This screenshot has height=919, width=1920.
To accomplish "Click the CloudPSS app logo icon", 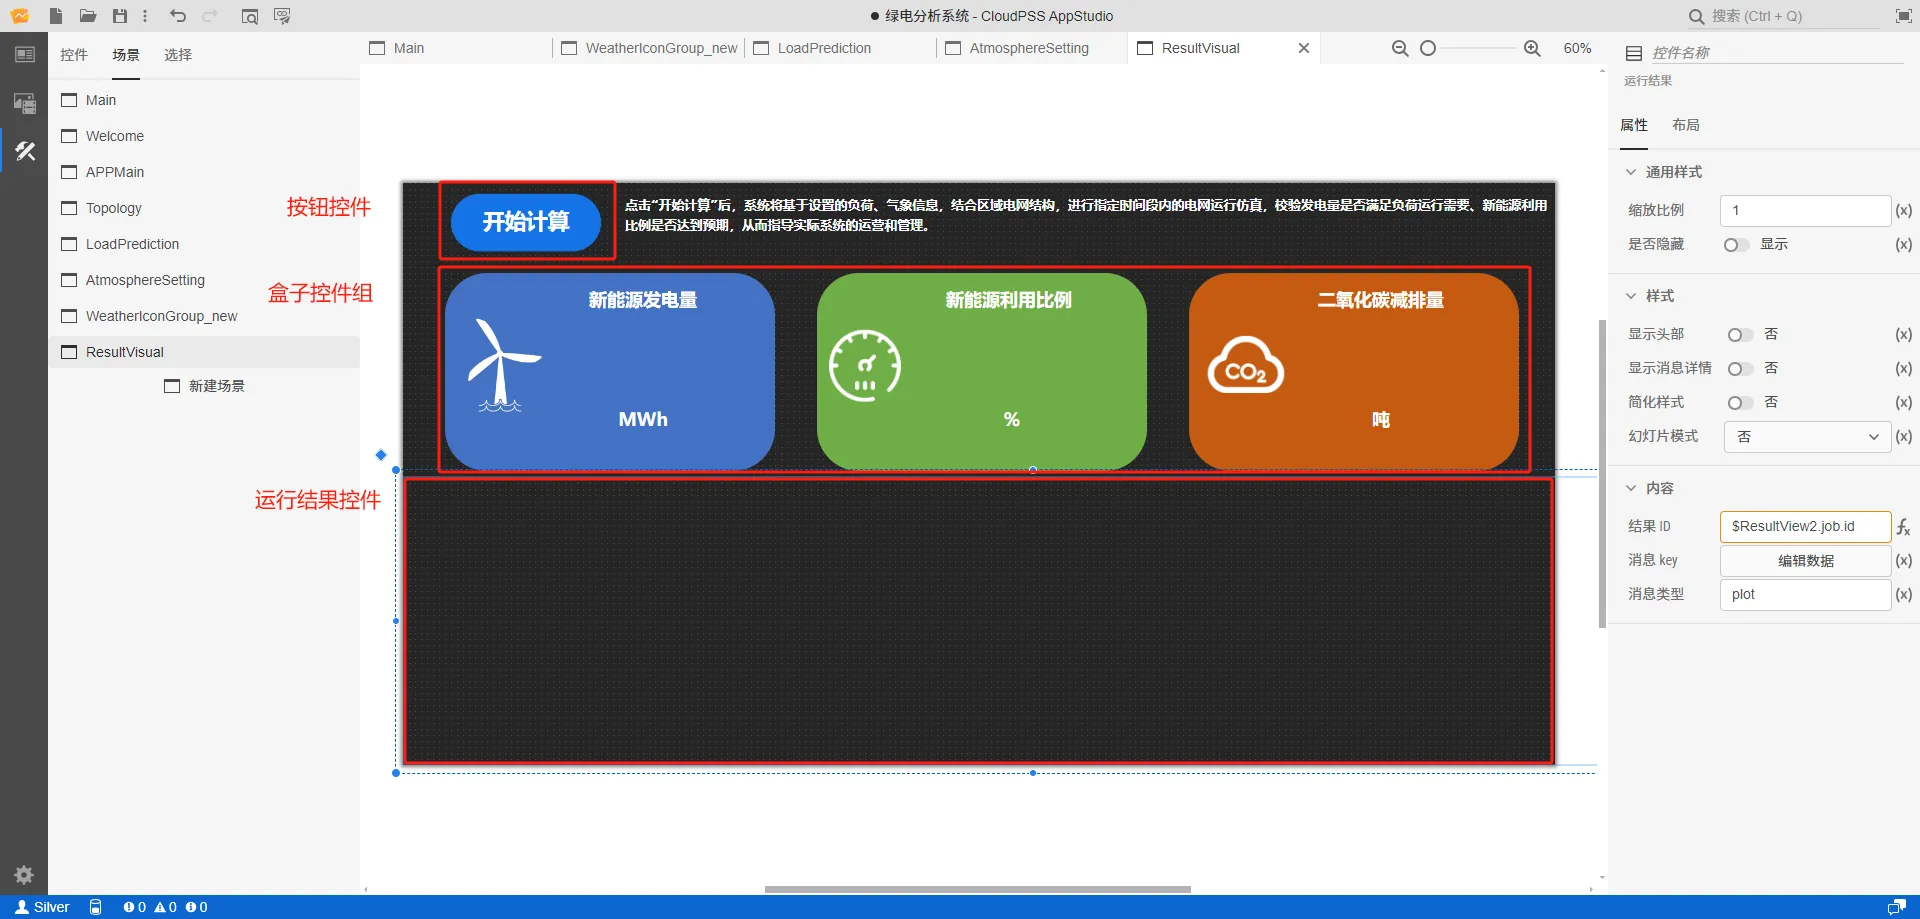I will coord(20,16).
